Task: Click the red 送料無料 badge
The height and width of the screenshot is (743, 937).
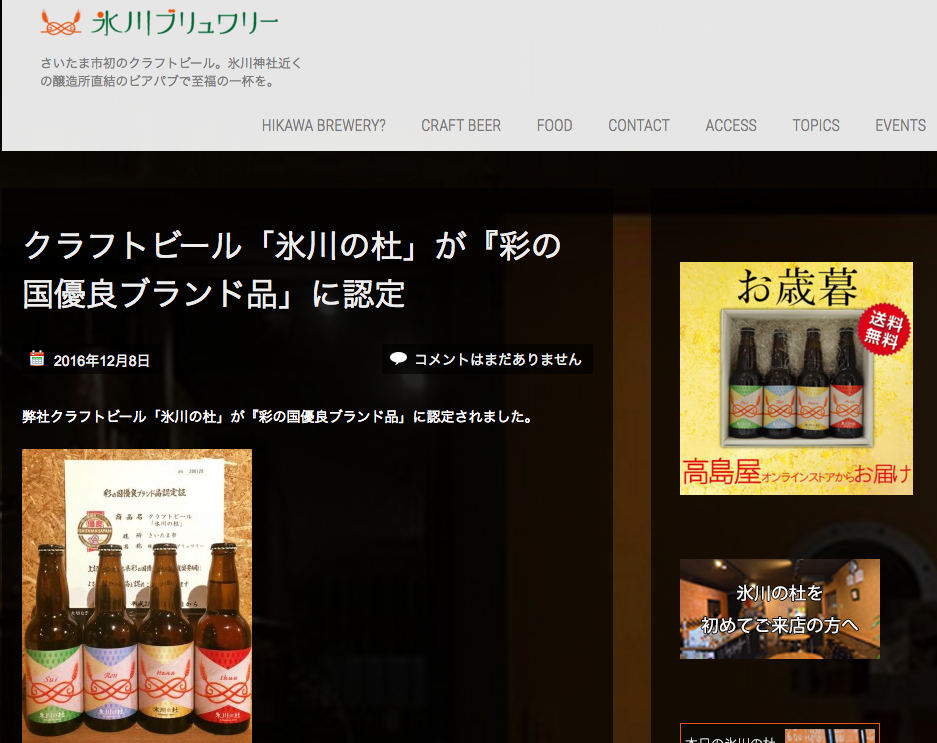Action: pos(883,327)
